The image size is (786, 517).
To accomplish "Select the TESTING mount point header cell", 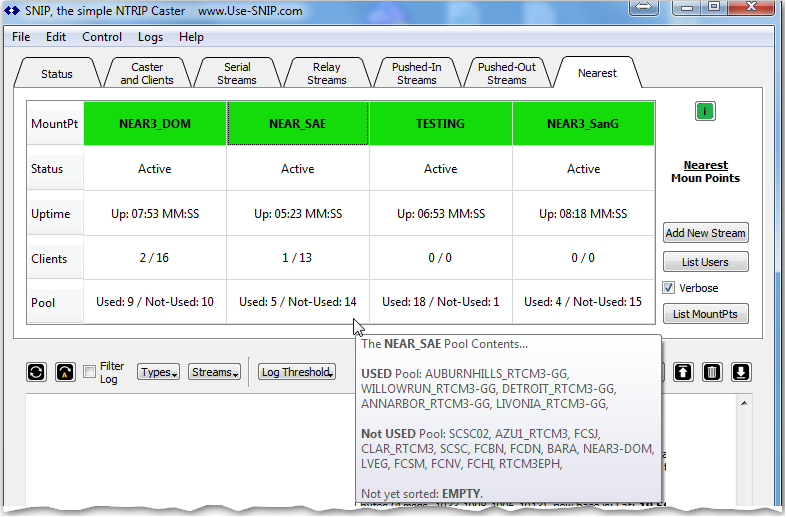I will click(x=440, y=124).
